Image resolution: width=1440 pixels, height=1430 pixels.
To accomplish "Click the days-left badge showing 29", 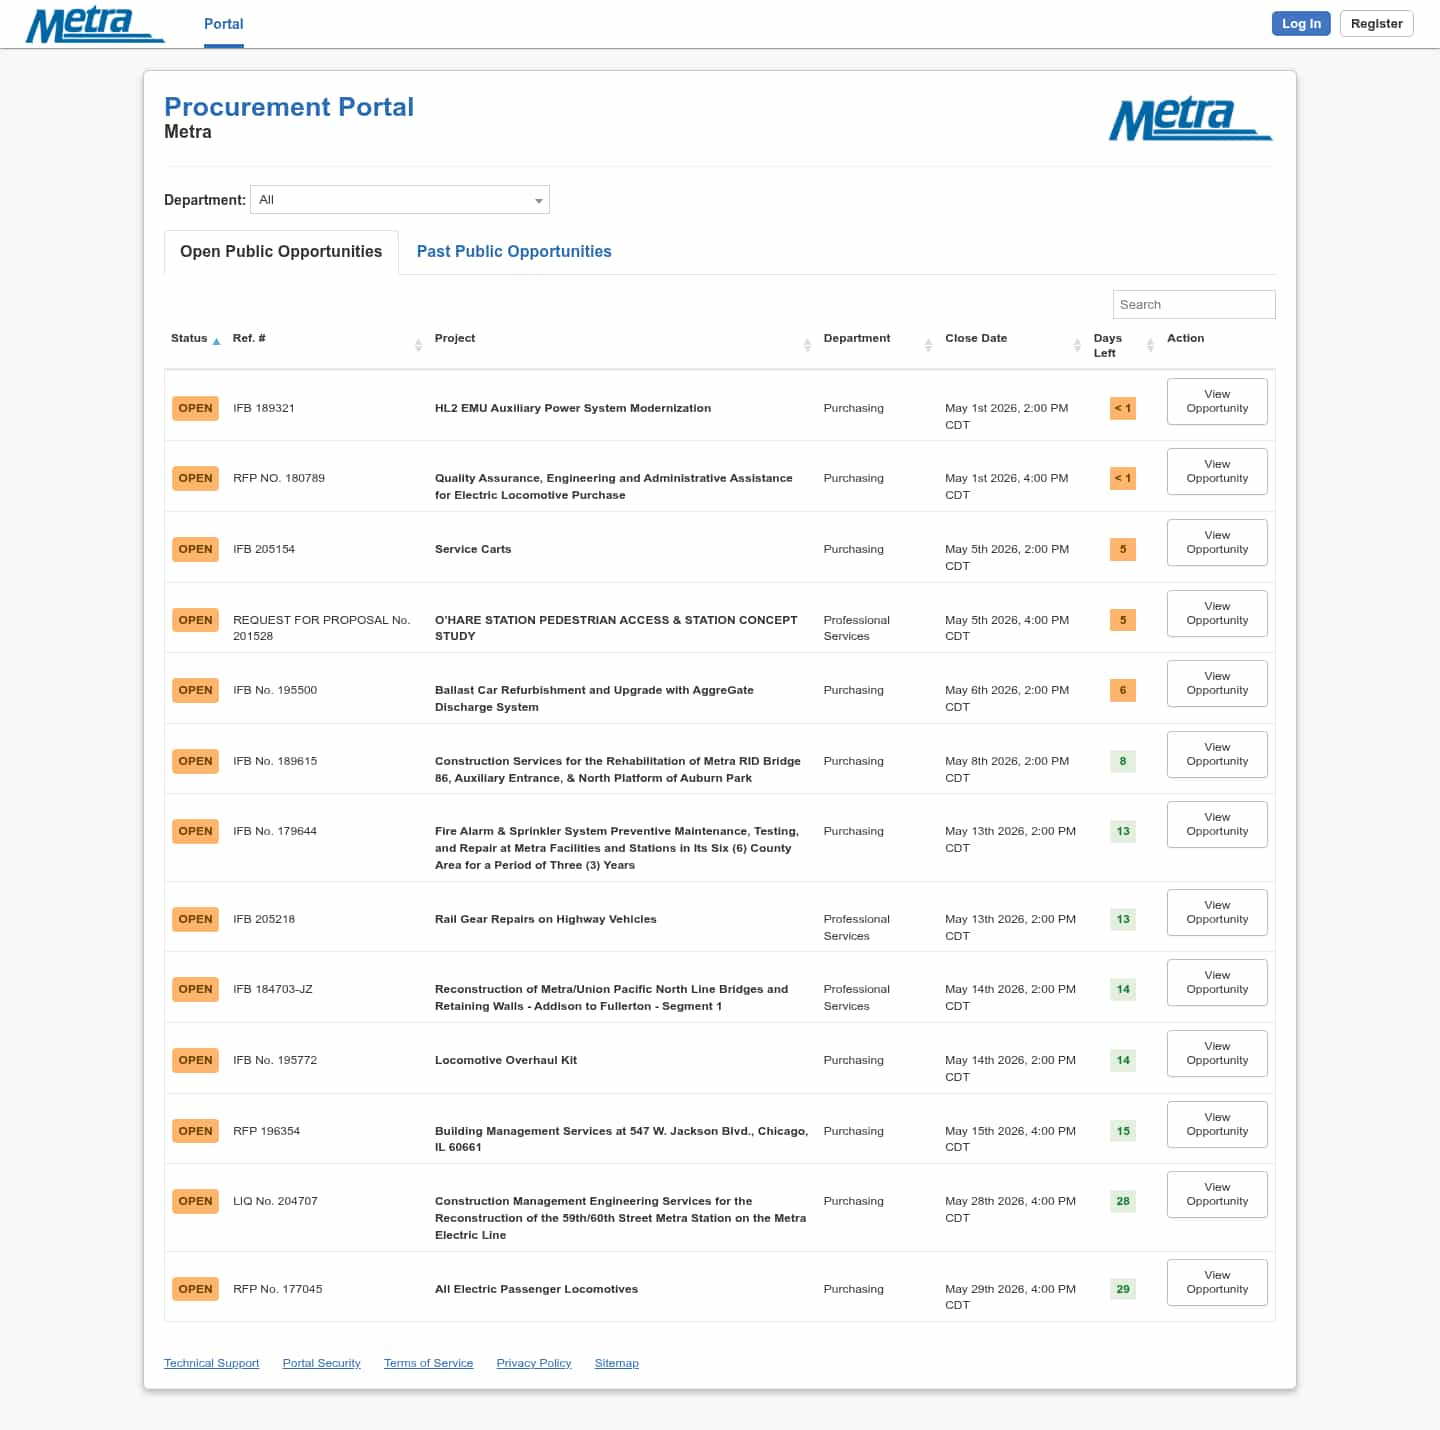I will click(x=1123, y=1290).
